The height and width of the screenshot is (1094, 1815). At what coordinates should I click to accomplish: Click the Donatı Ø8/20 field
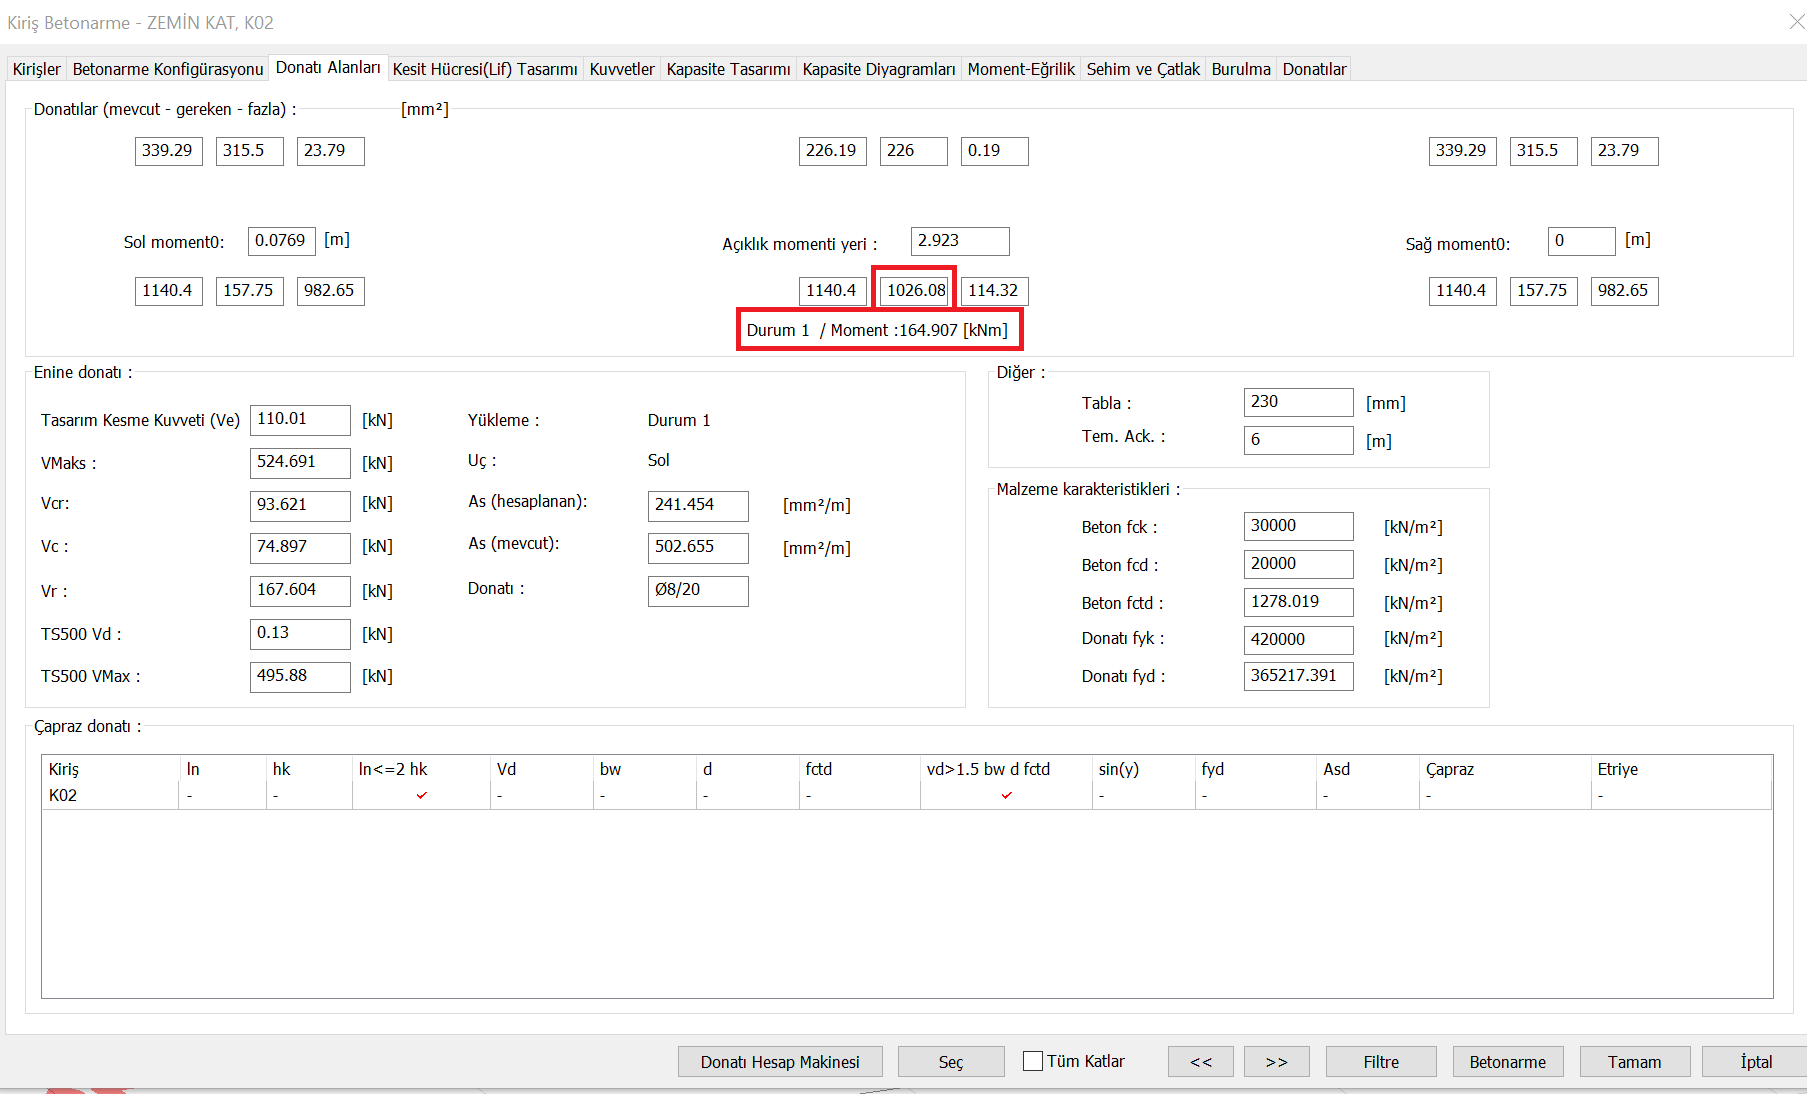[697, 590]
